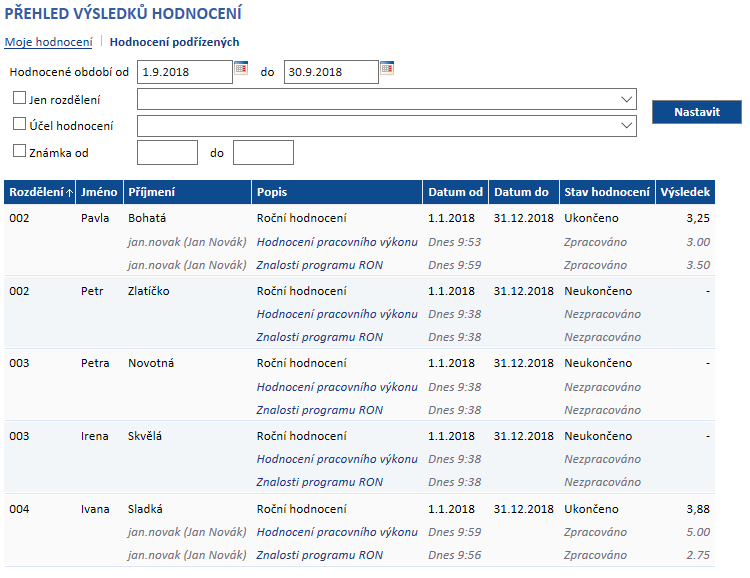Click score 3.50 in Bohatá's sub-row
The width and height of the screenshot is (750, 578).
pyautogui.click(x=698, y=265)
